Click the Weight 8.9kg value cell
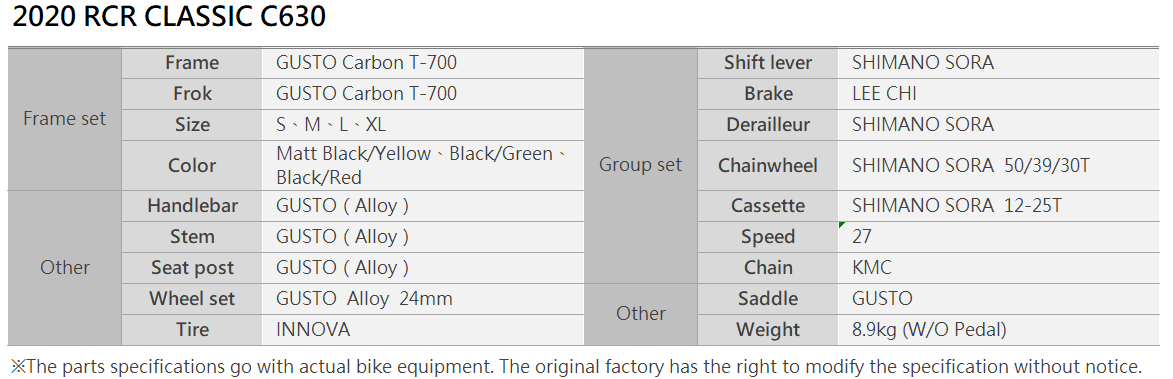 [998, 330]
